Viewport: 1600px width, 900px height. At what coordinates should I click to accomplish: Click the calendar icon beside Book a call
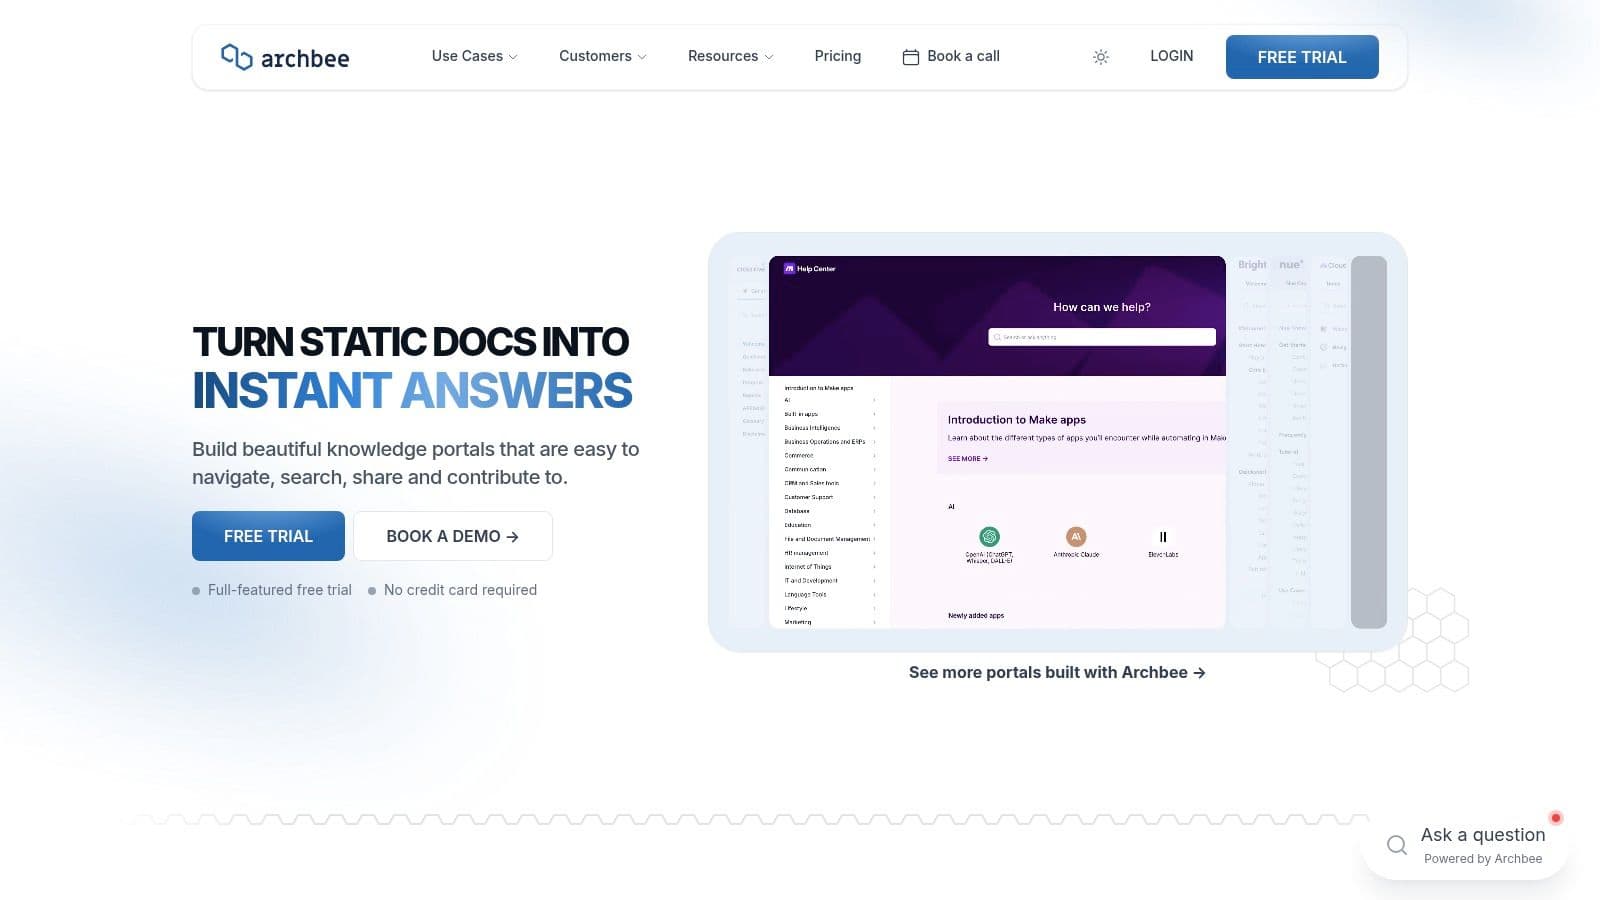coord(911,57)
